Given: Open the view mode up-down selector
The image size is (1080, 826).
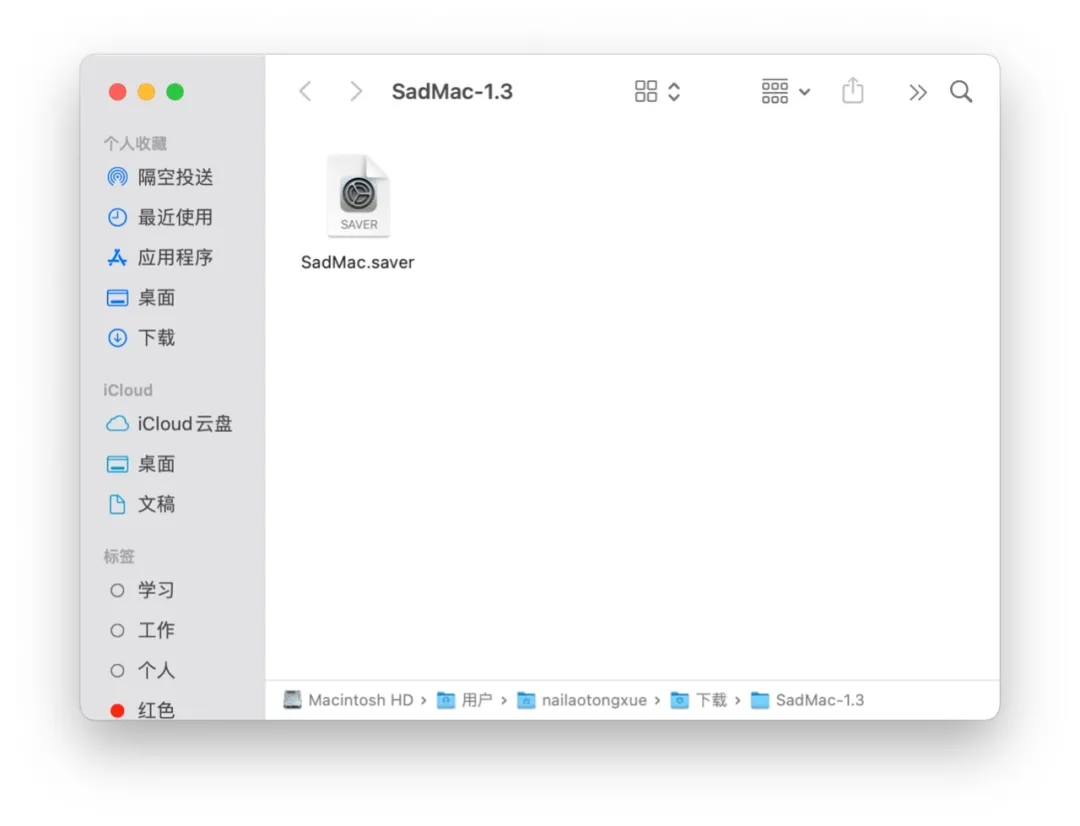Looking at the screenshot, I should pyautogui.click(x=674, y=91).
